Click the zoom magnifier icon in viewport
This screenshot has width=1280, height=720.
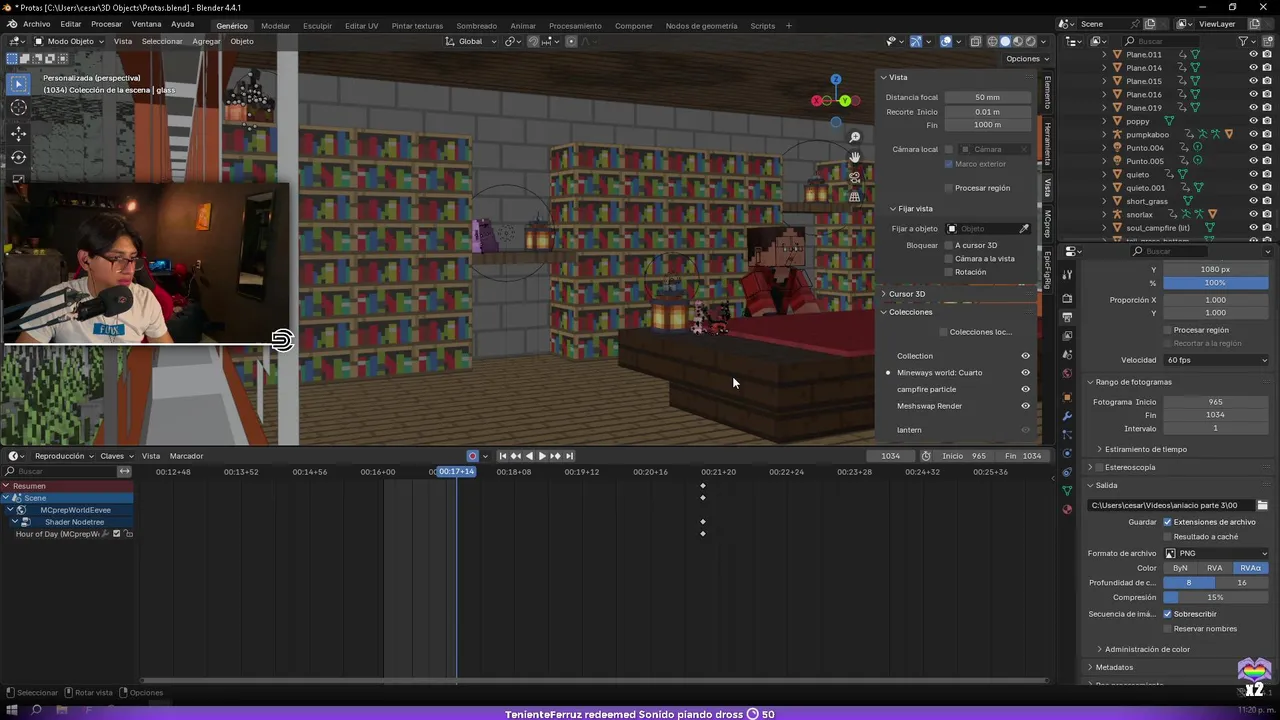click(x=855, y=137)
